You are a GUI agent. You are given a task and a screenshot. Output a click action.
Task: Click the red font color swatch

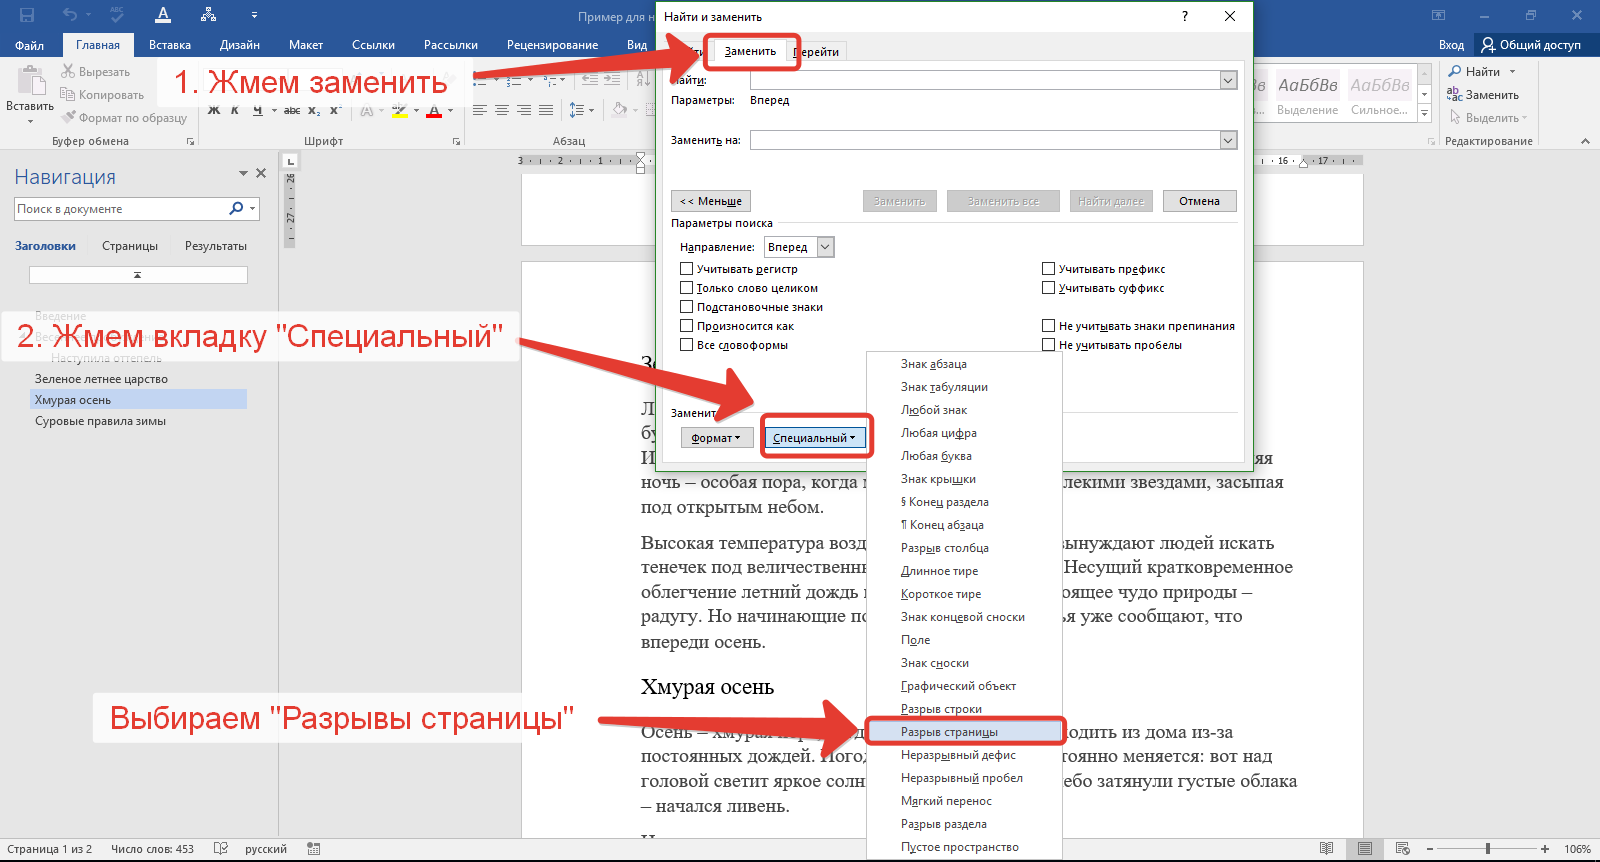click(434, 111)
